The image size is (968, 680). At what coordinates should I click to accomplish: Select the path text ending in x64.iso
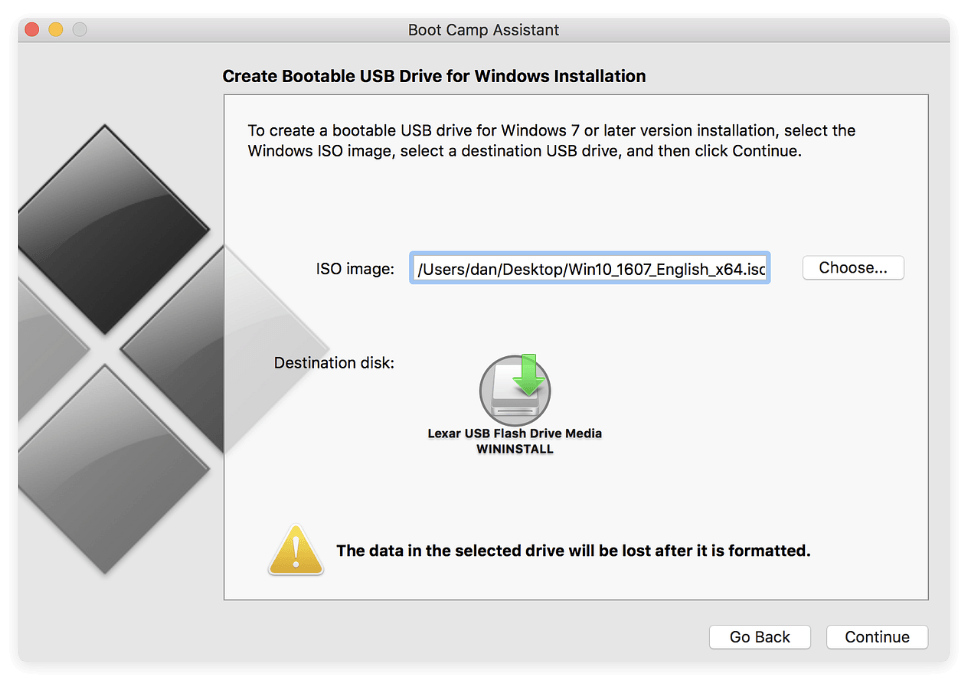click(590, 268)
